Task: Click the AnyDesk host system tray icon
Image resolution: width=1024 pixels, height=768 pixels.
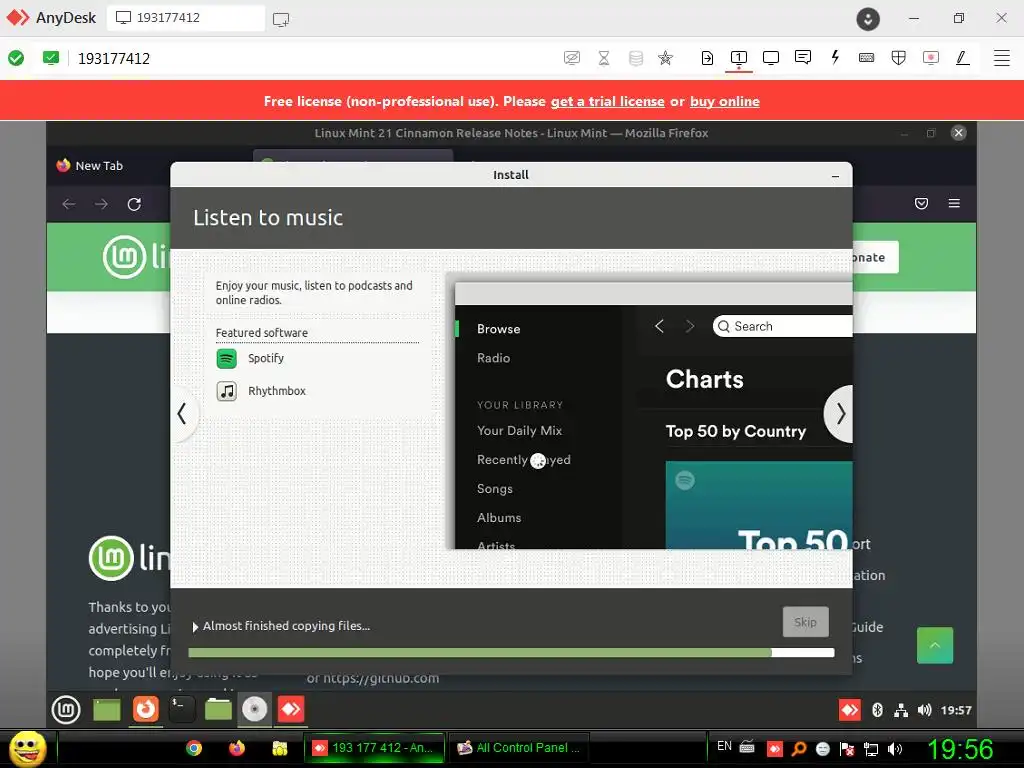Action: coord(775,749)
